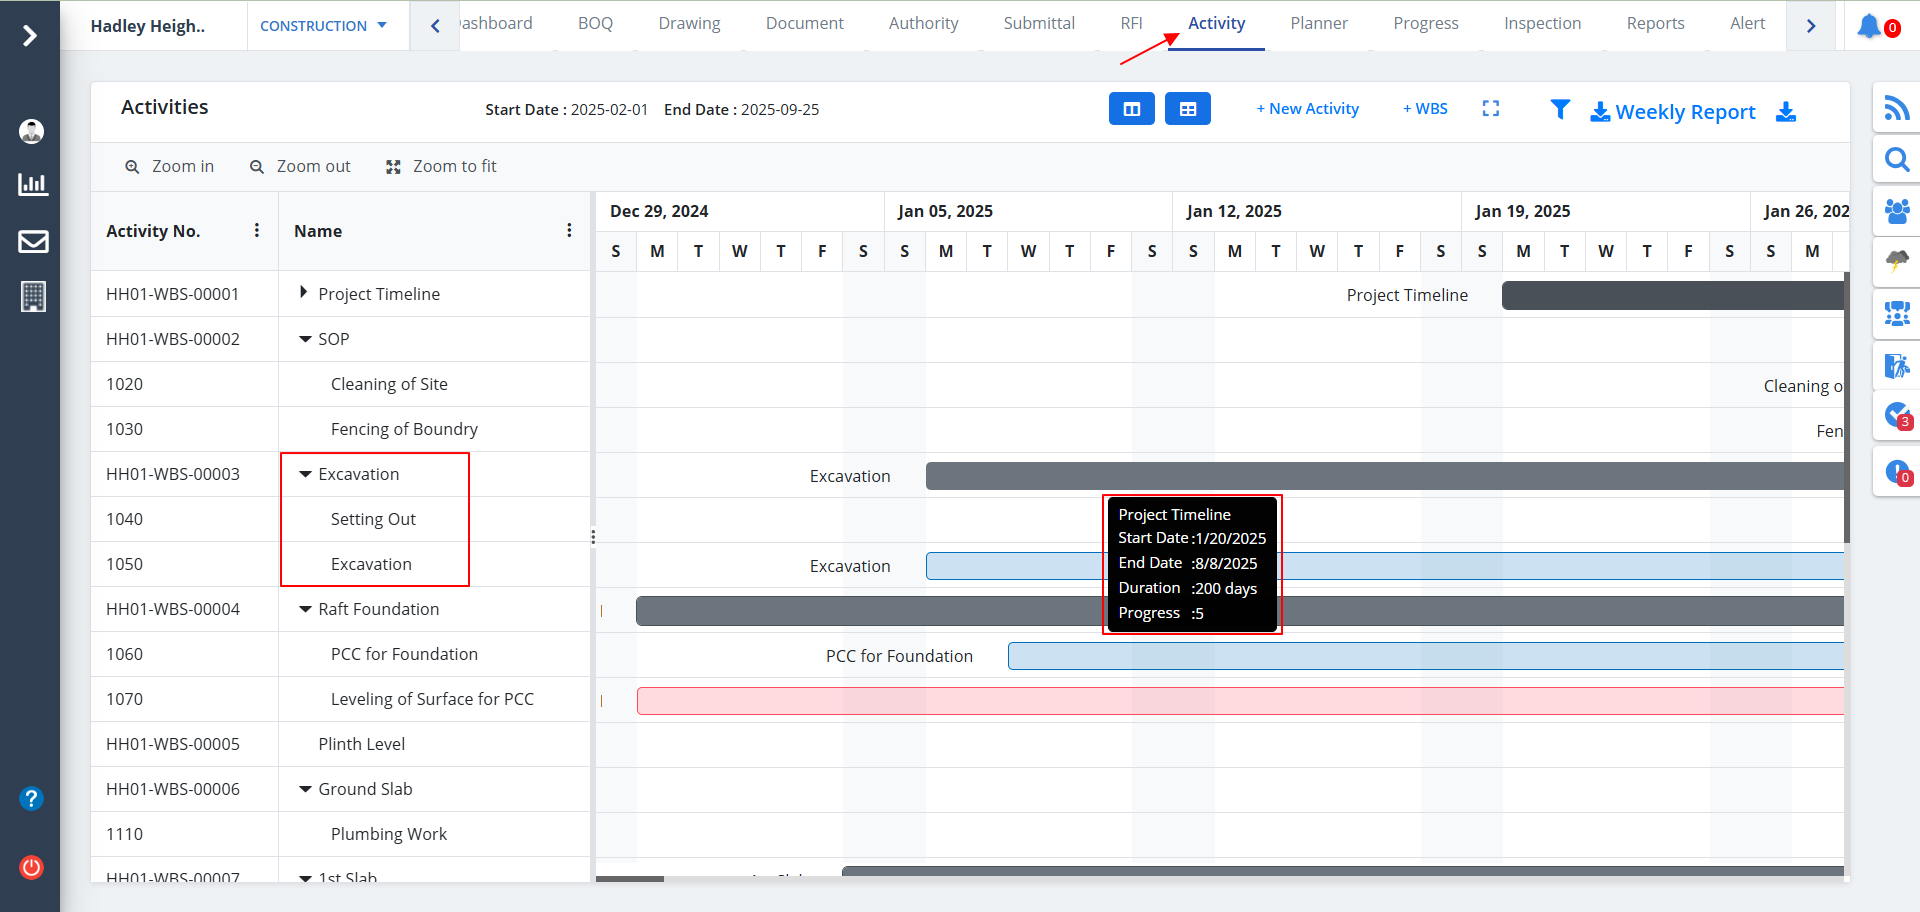
Task: Switch to split column view toggle
Action: point(1131,109)
